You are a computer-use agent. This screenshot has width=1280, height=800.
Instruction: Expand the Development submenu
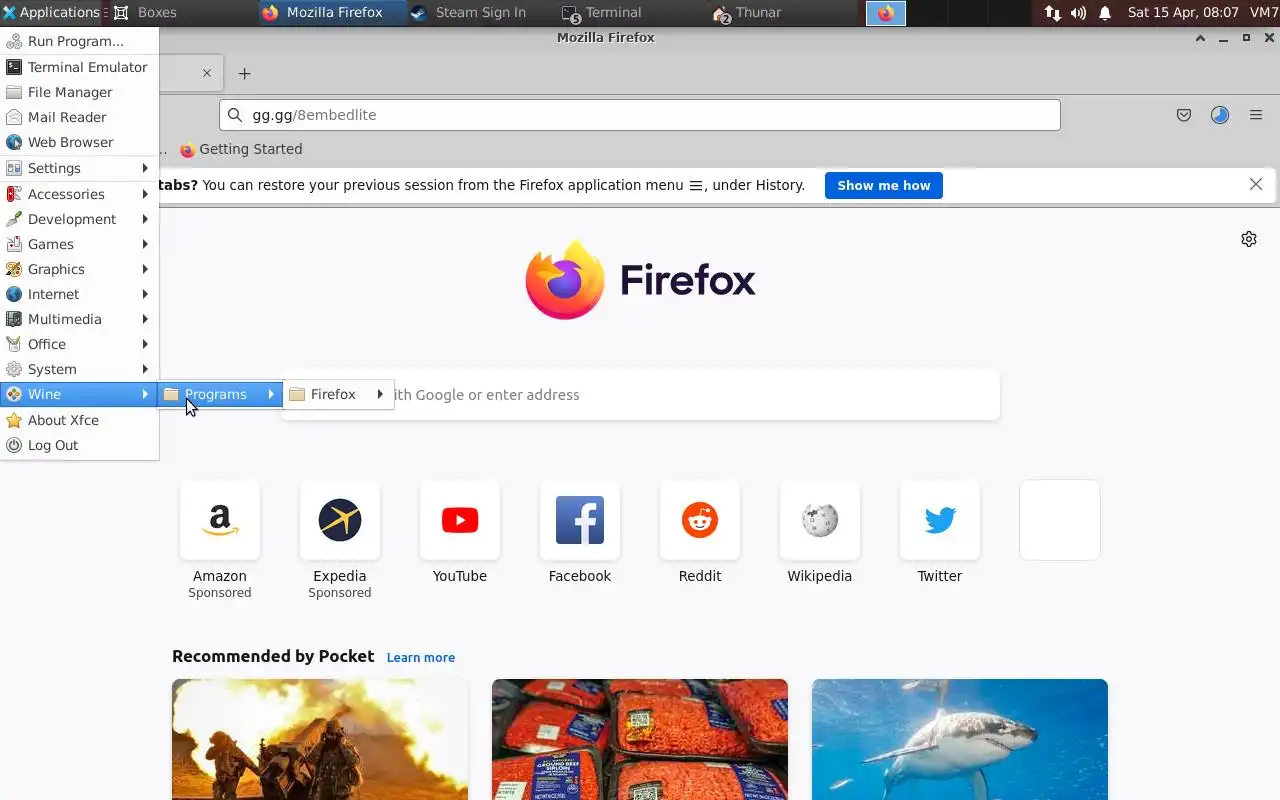[79, 219]
